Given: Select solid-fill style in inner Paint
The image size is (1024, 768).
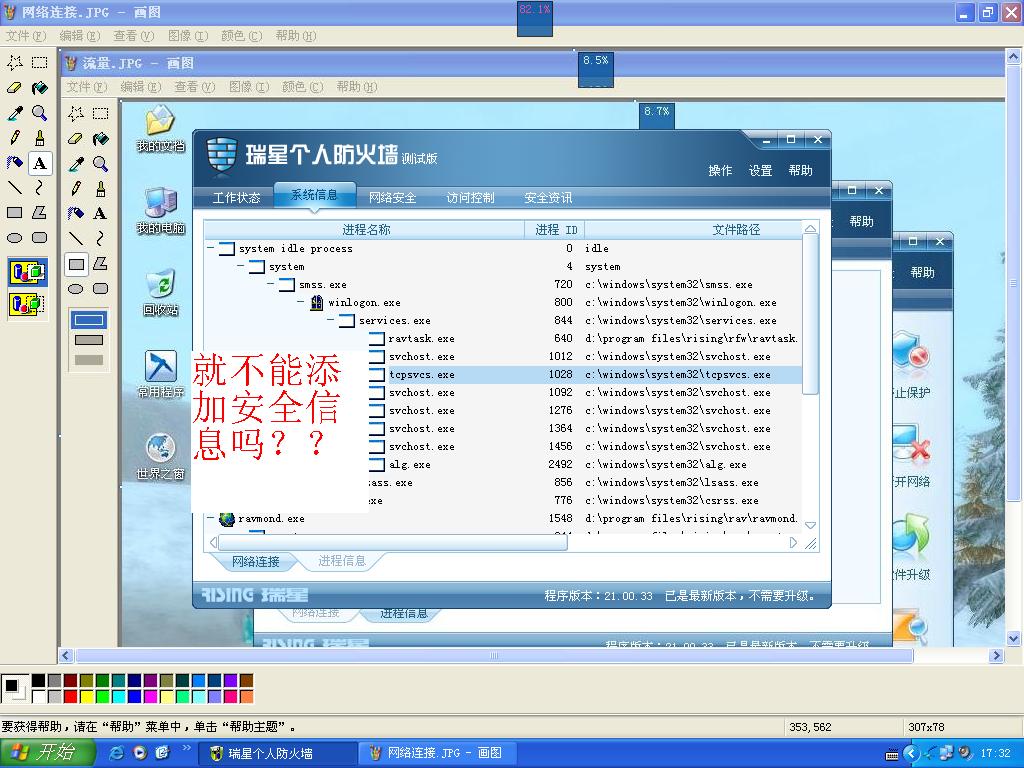Looking at the screenshot, I should click(89, 360).
